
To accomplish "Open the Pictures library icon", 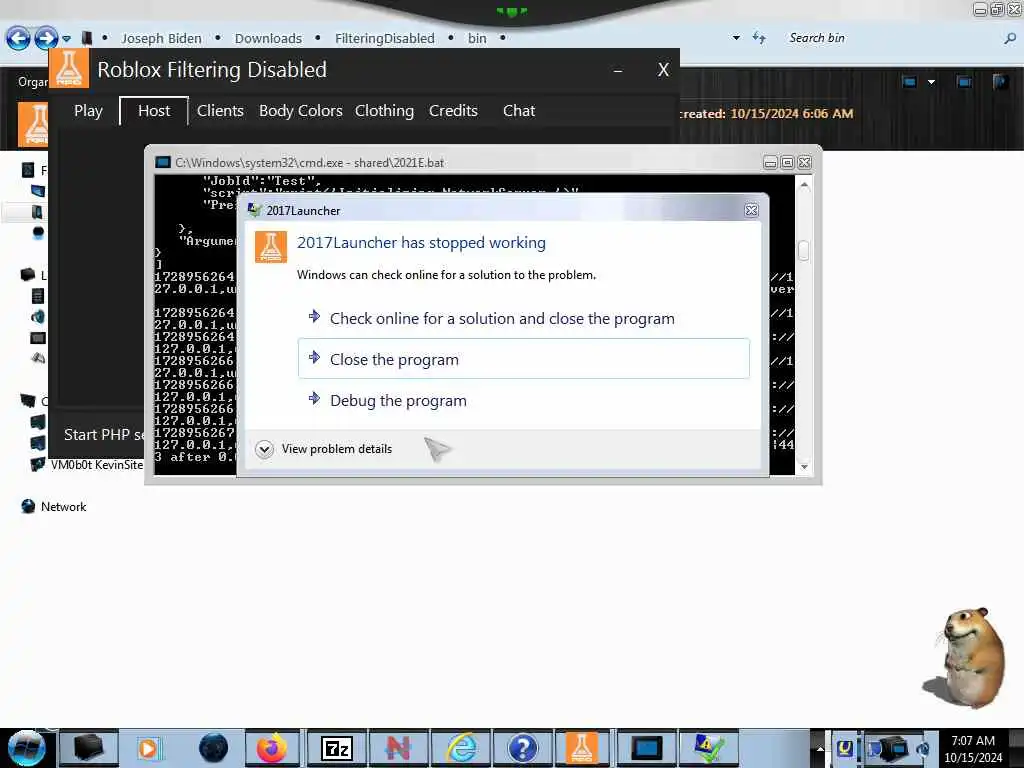I will pos(38,338).
